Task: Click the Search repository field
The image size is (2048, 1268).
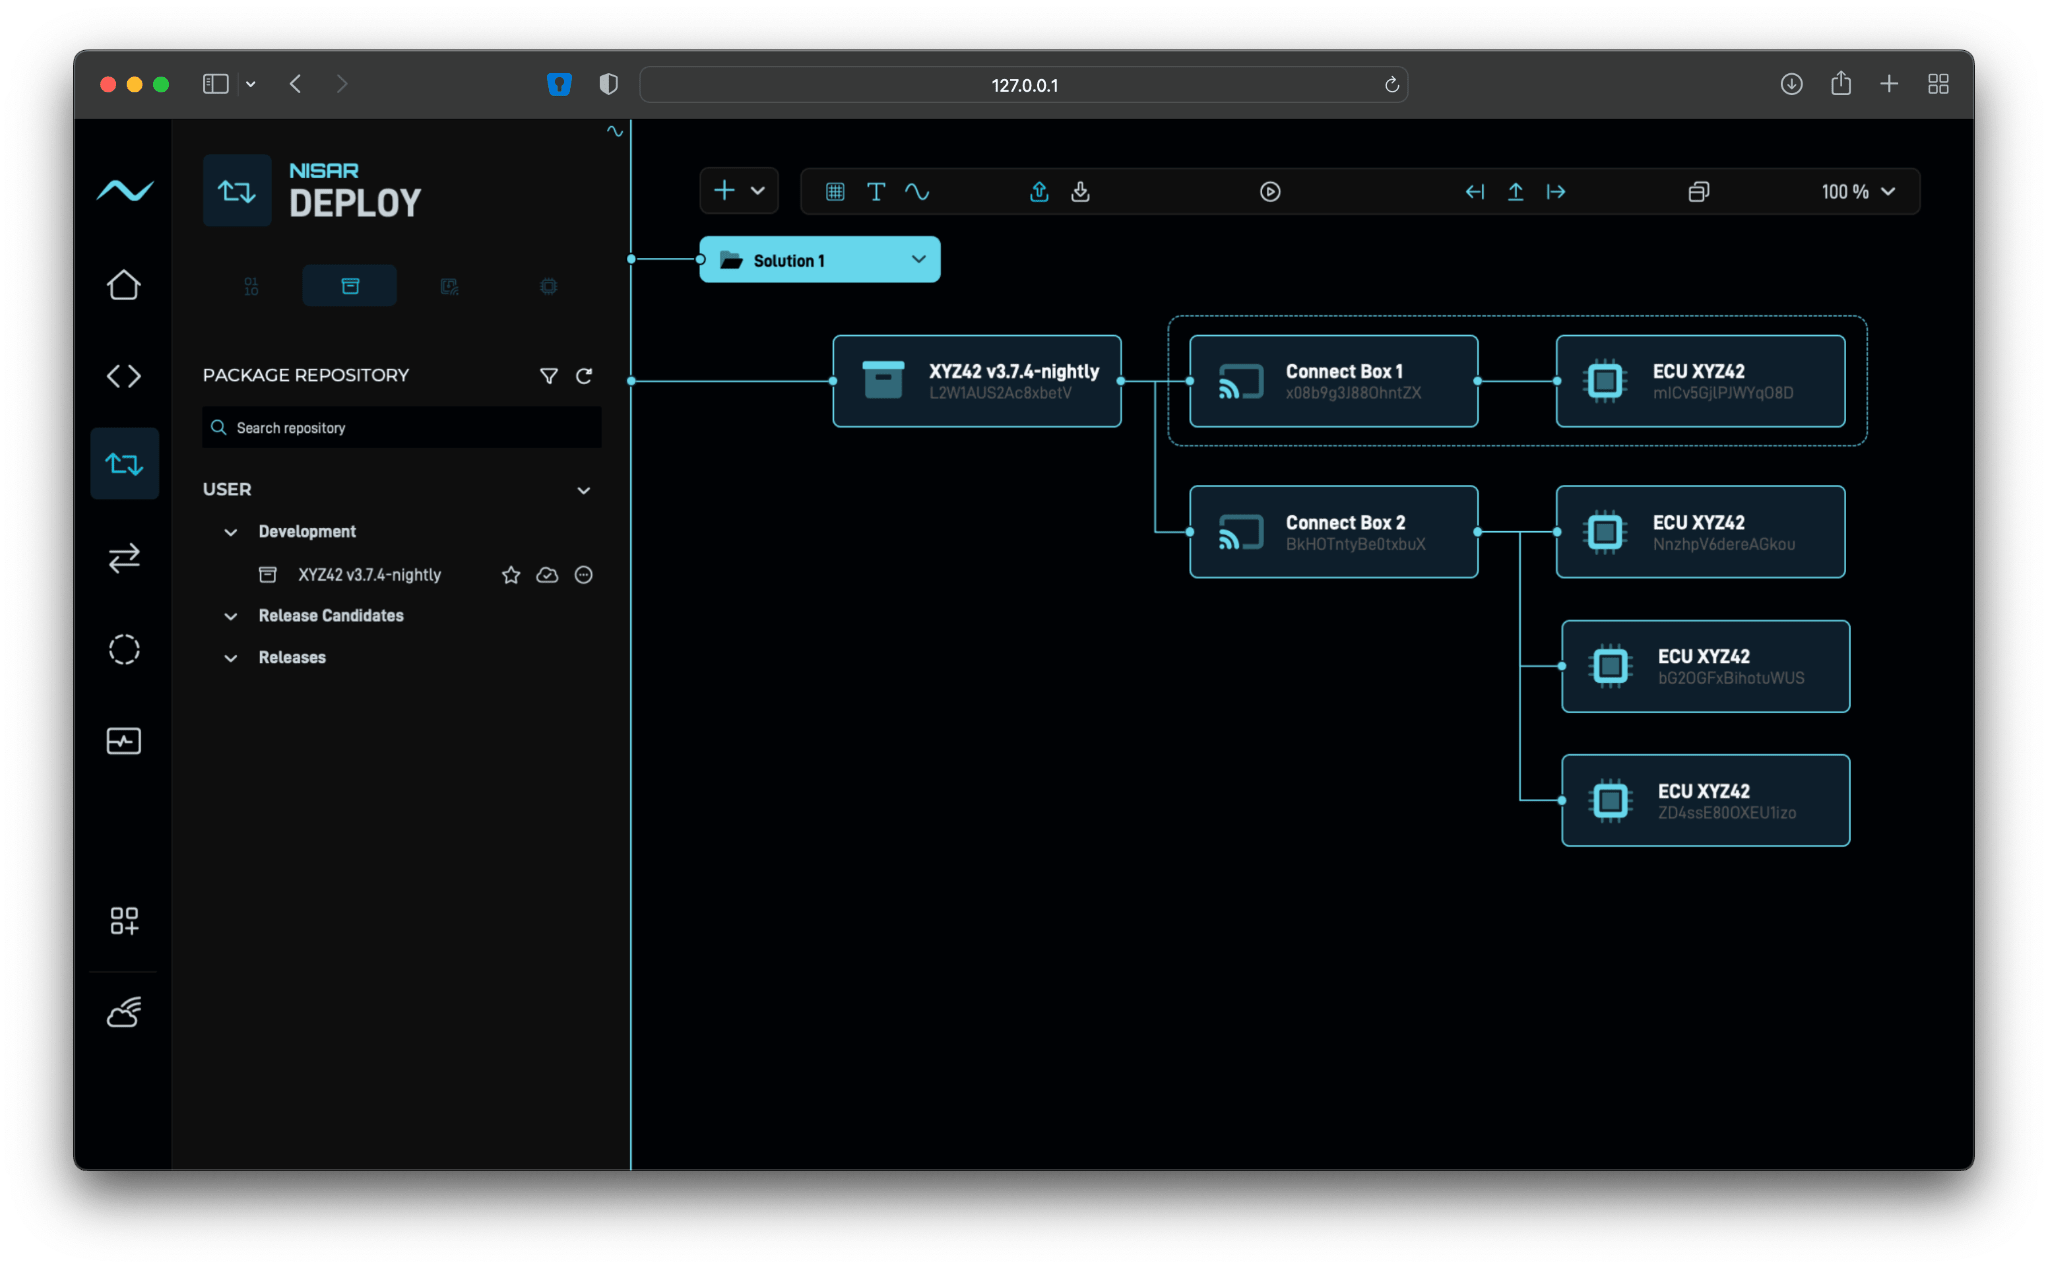Action: coord(400,428)
